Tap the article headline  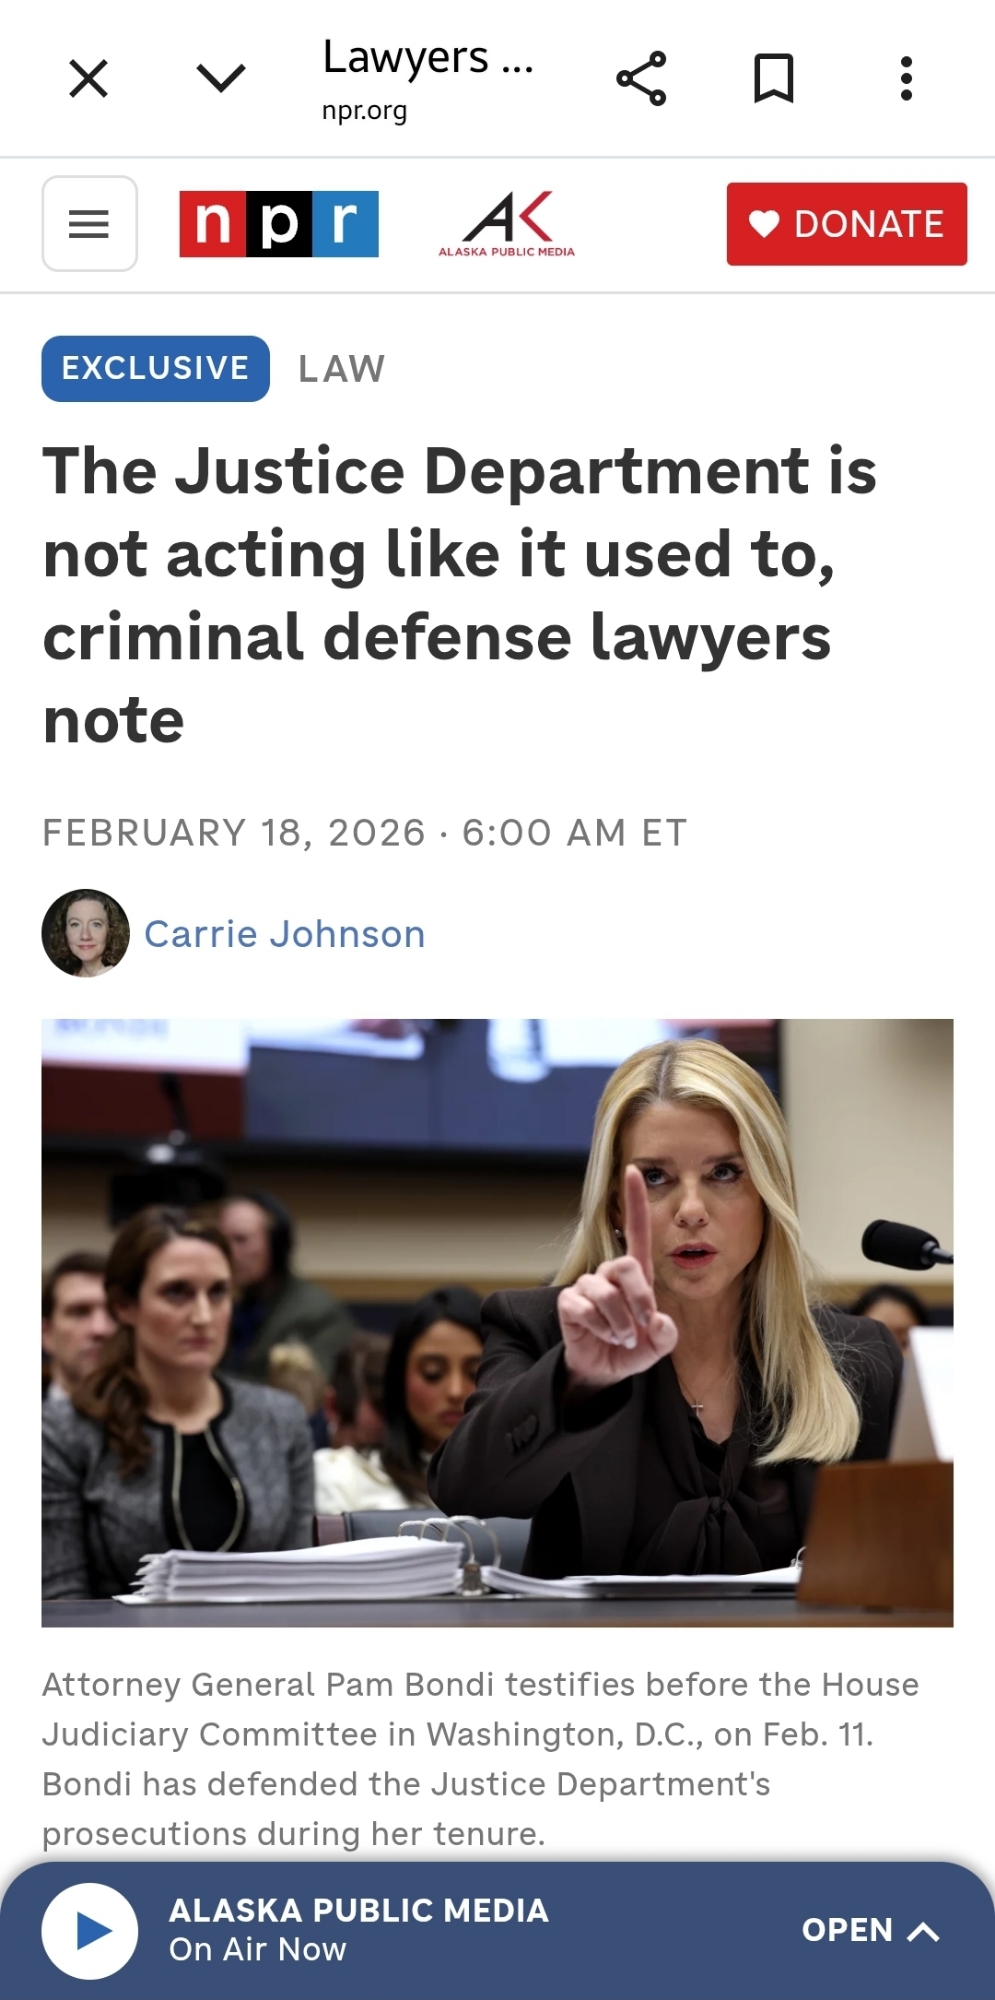pyautogui.click(x=460, y=595)
